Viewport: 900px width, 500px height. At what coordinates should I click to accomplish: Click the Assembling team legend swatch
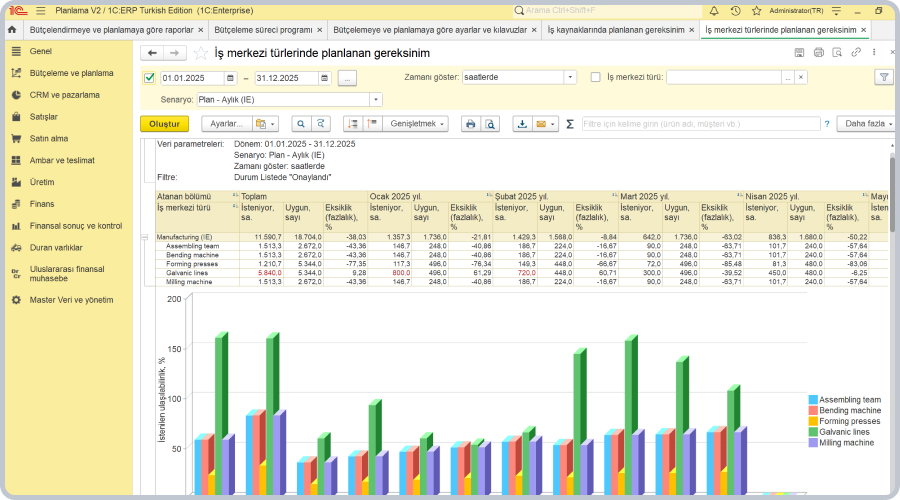[x=813, y=400]
